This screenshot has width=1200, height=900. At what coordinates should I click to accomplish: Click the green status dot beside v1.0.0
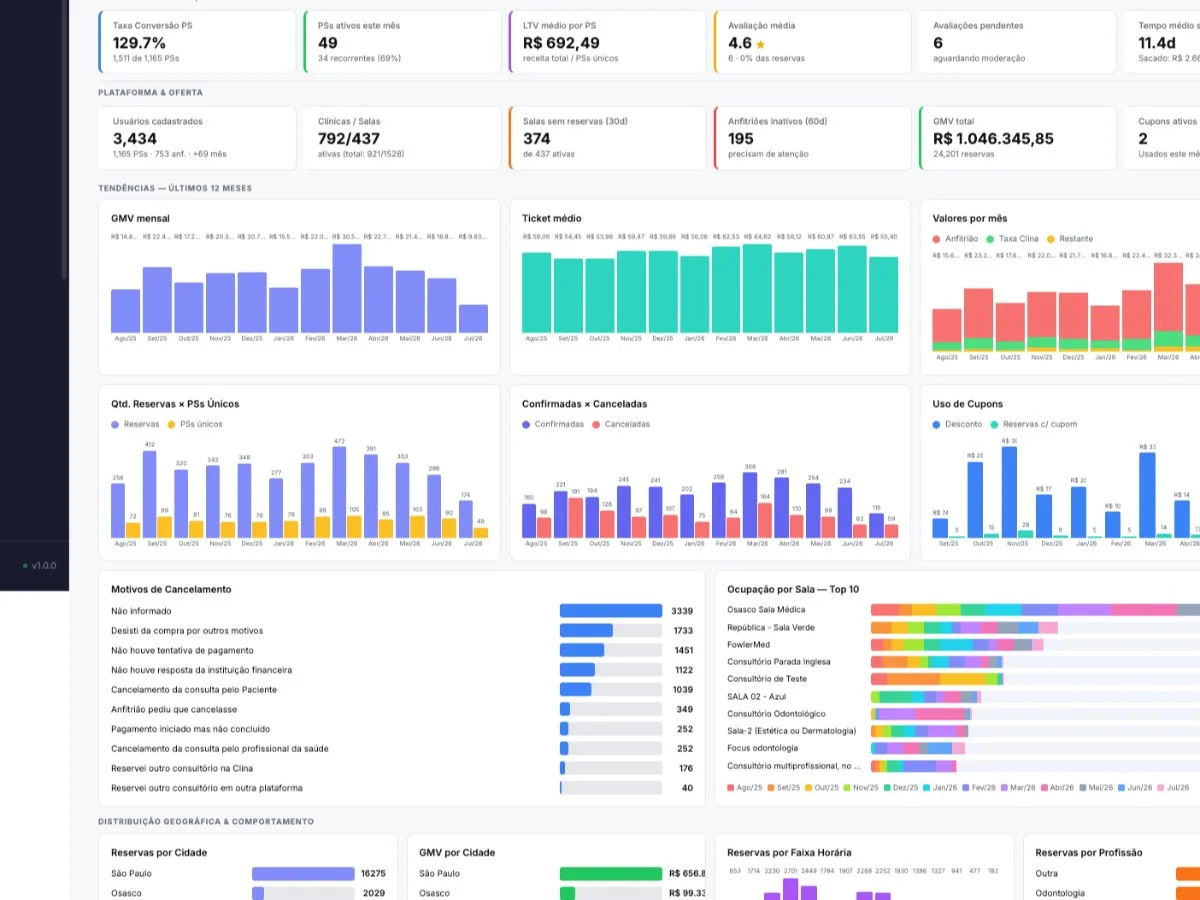coord(24,566)
